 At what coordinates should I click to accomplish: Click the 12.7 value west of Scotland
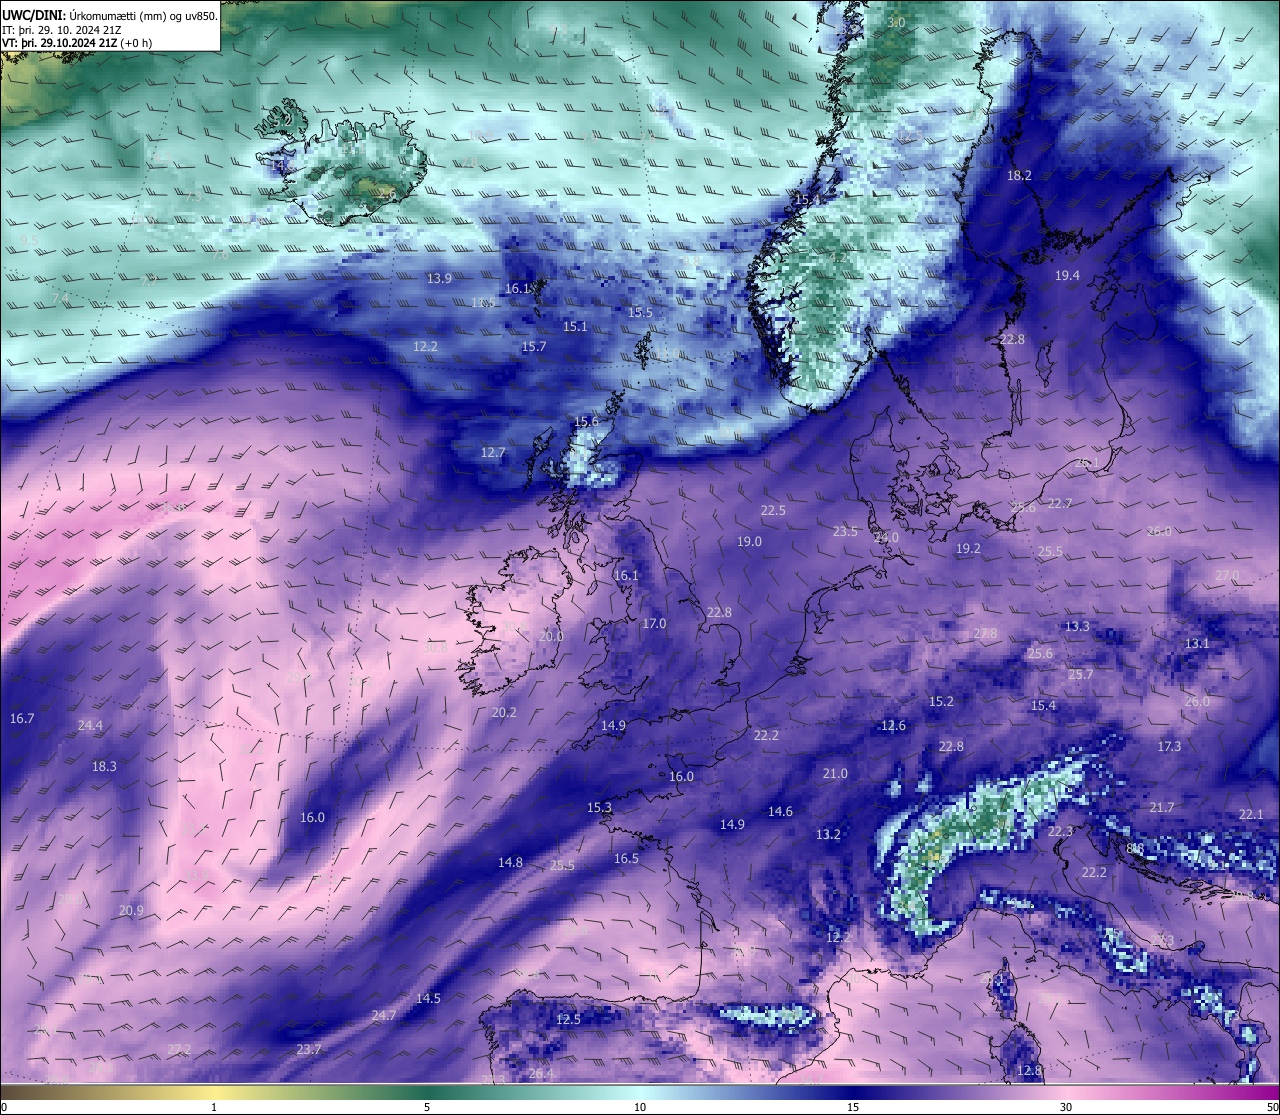[x=493, y=452]
